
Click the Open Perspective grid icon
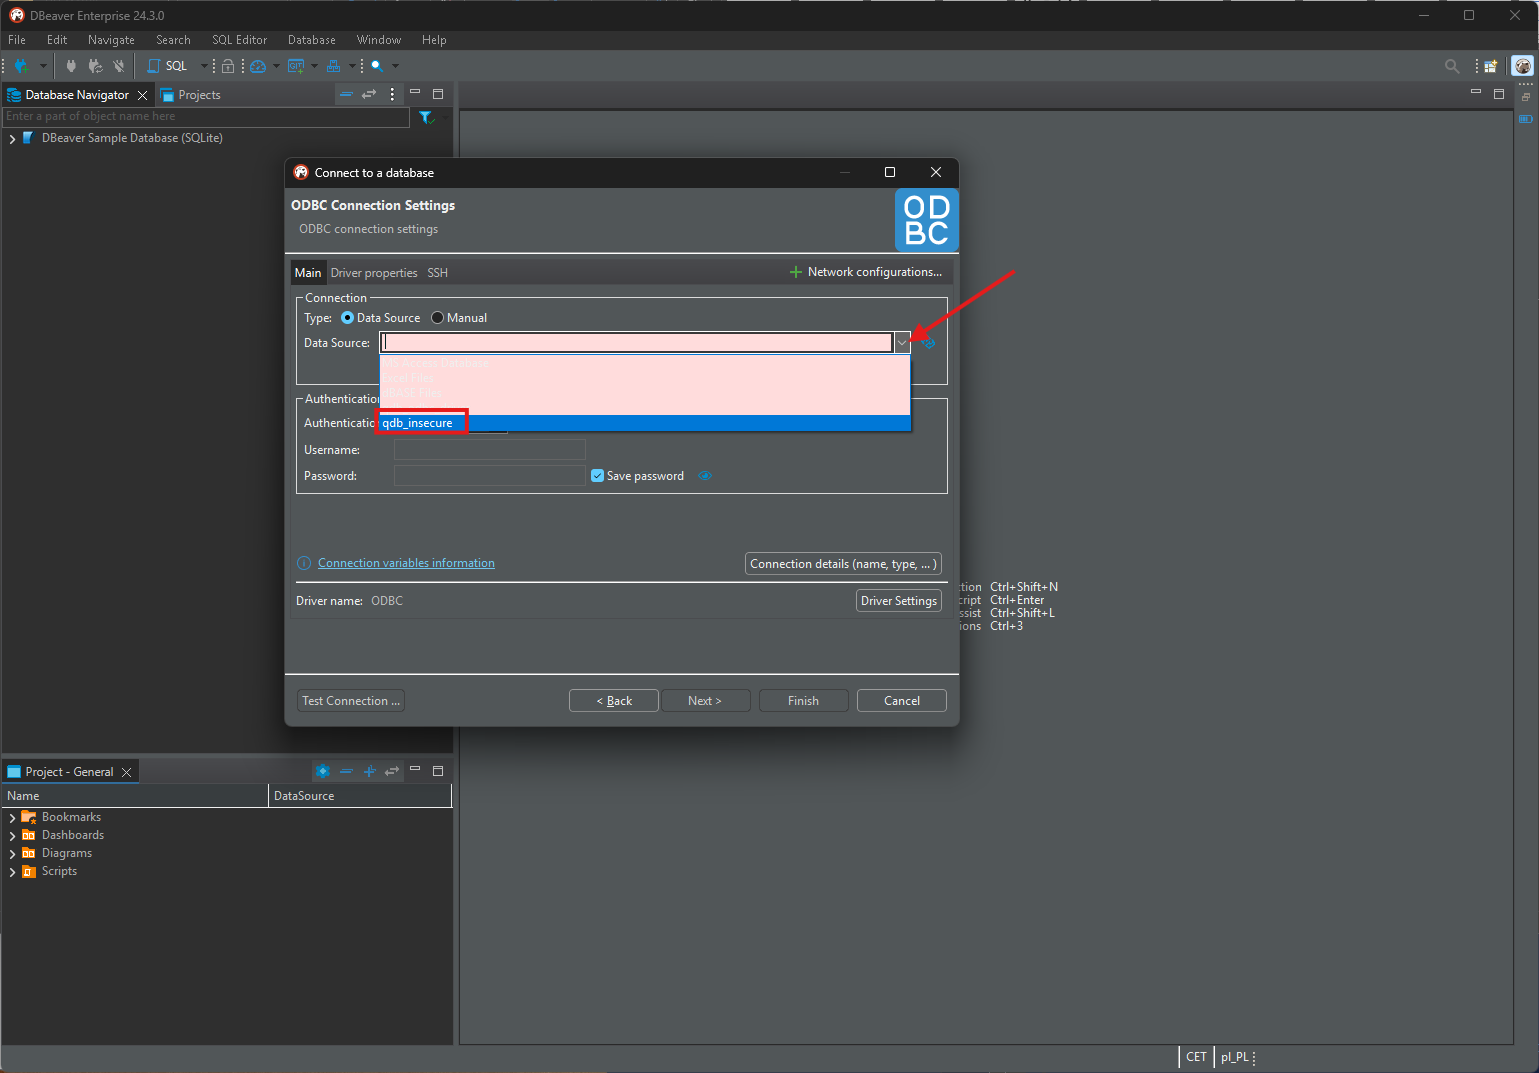click(1490, 66)
